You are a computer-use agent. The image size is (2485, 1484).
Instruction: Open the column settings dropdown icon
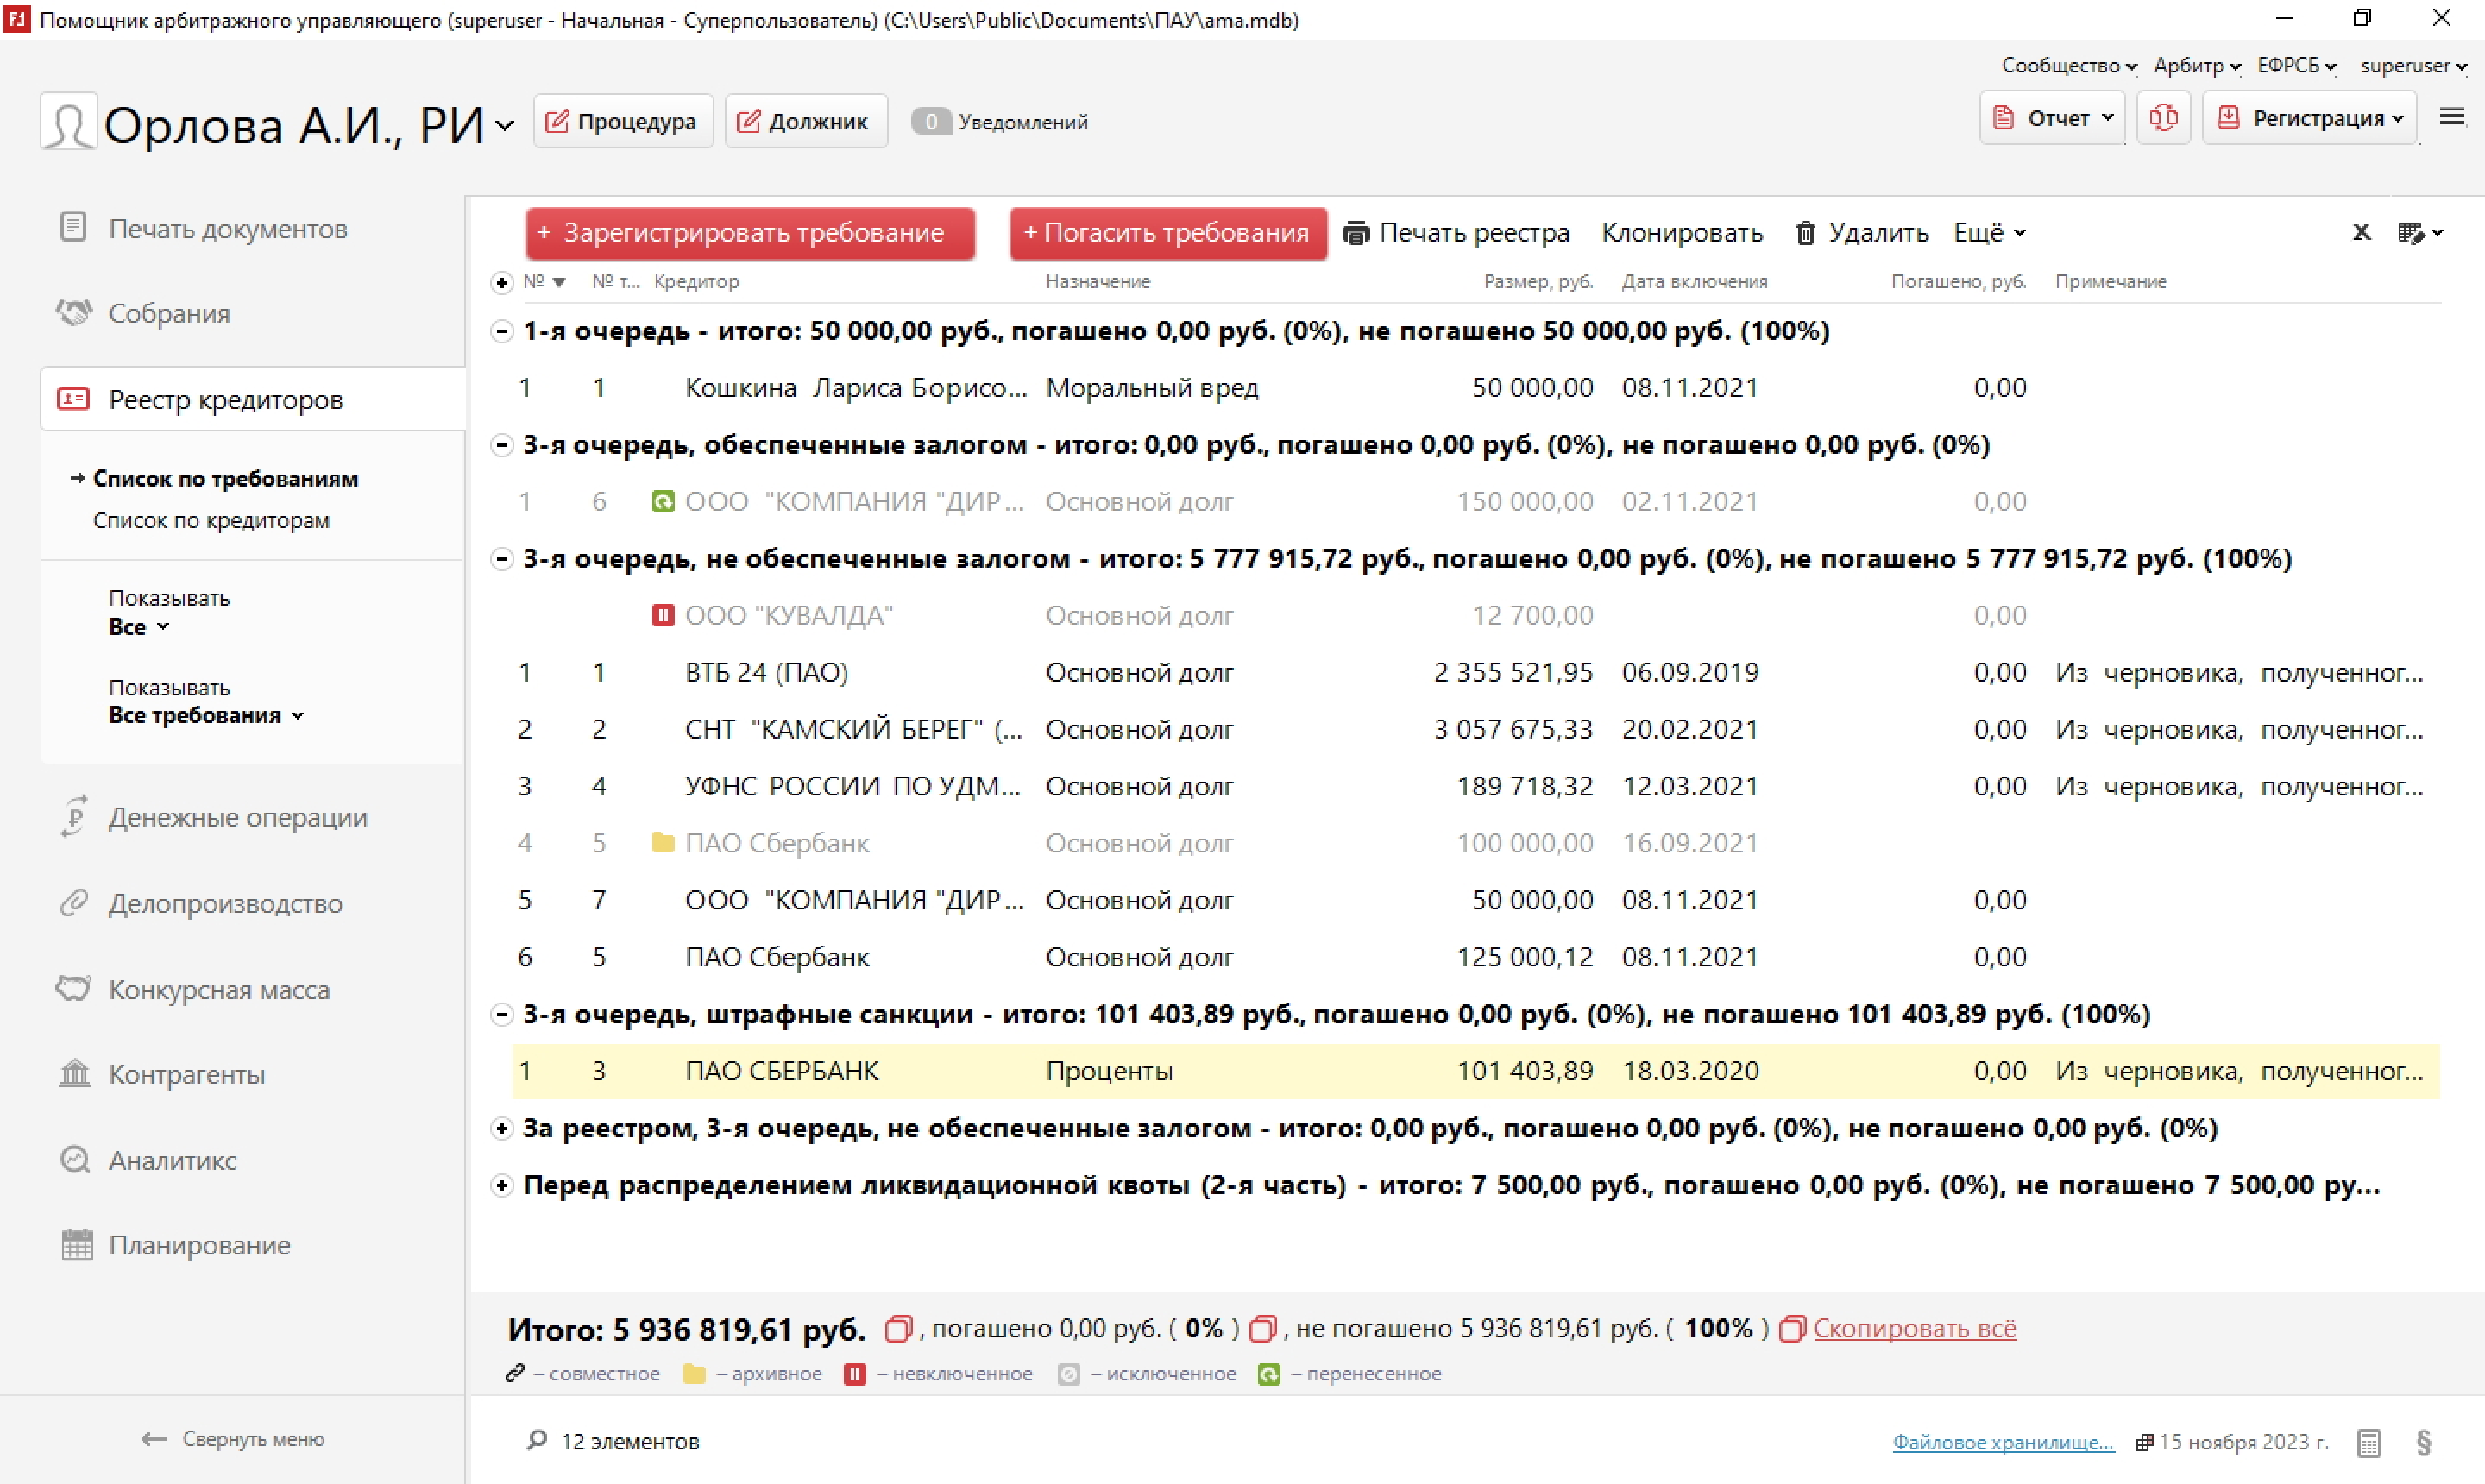tap(2420, 233)
